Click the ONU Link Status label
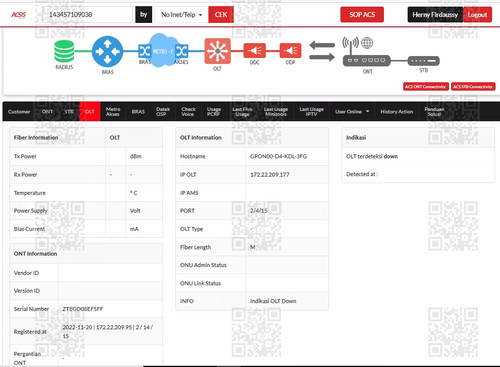 (200, 283)
